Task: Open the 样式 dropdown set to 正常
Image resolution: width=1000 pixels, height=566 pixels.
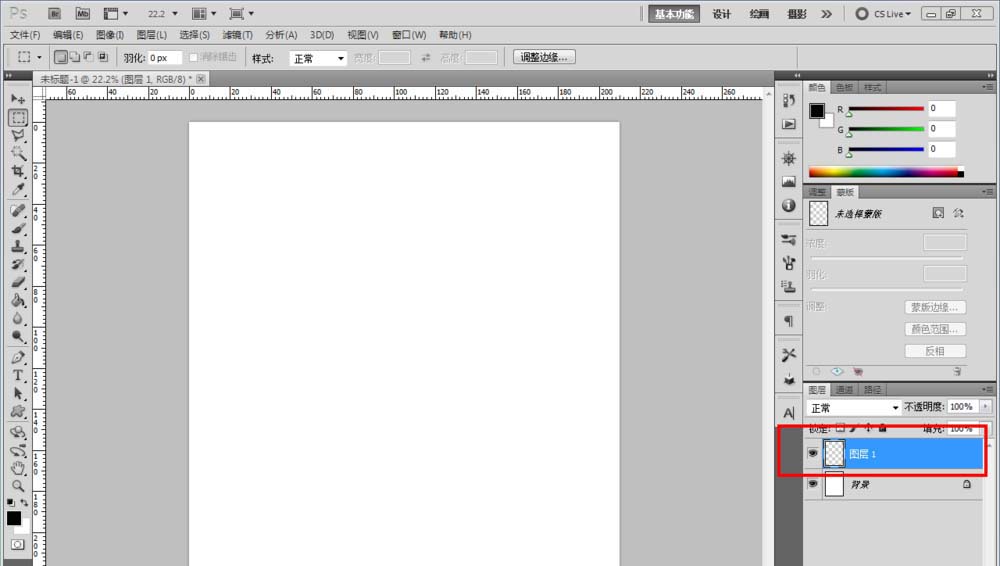Action: click(318, 58)
